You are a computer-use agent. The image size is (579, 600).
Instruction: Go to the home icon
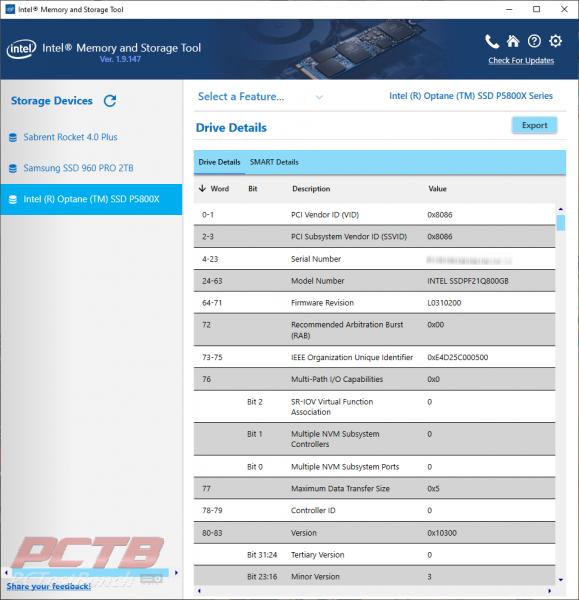tap(513, 41)
